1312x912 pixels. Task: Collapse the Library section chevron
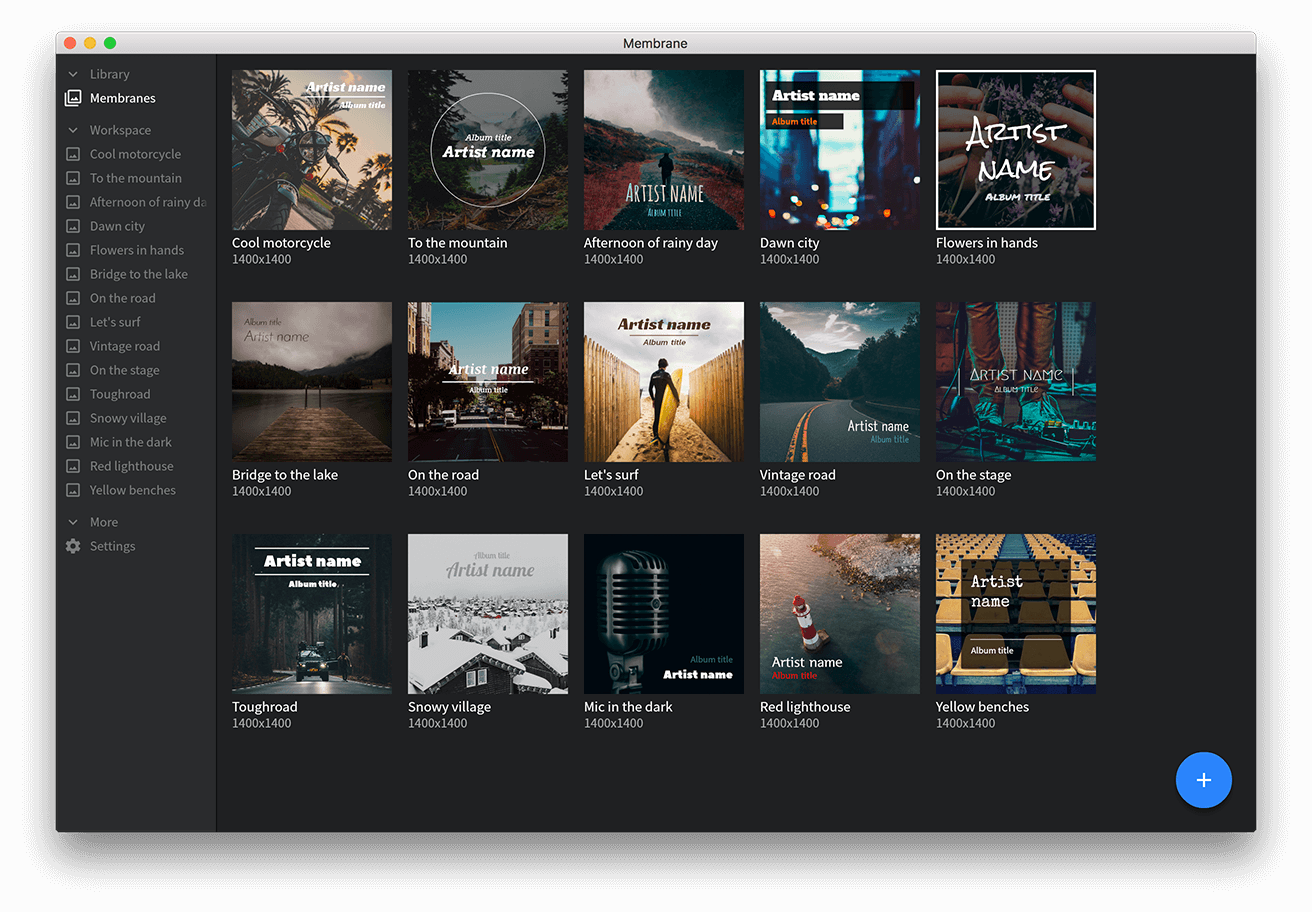point(73,74)
